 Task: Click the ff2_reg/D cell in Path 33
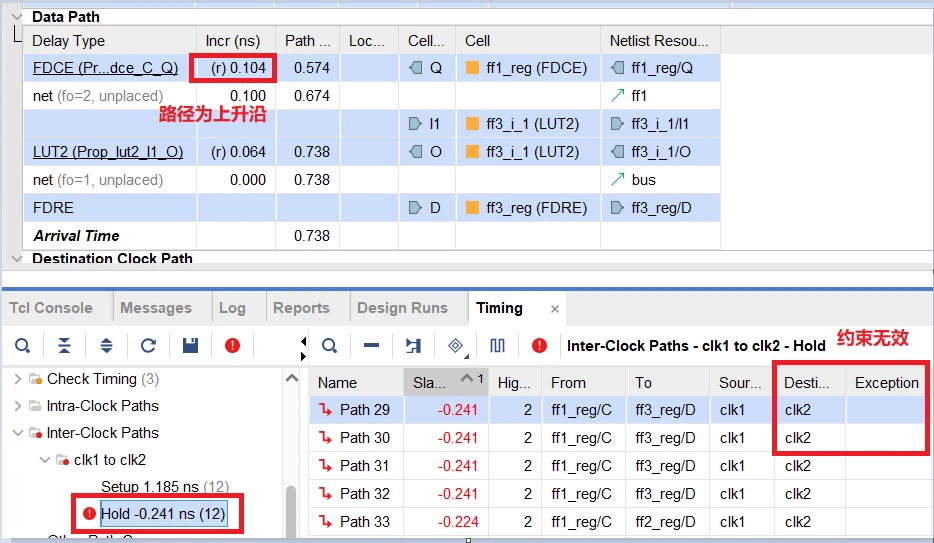point(665,522)
